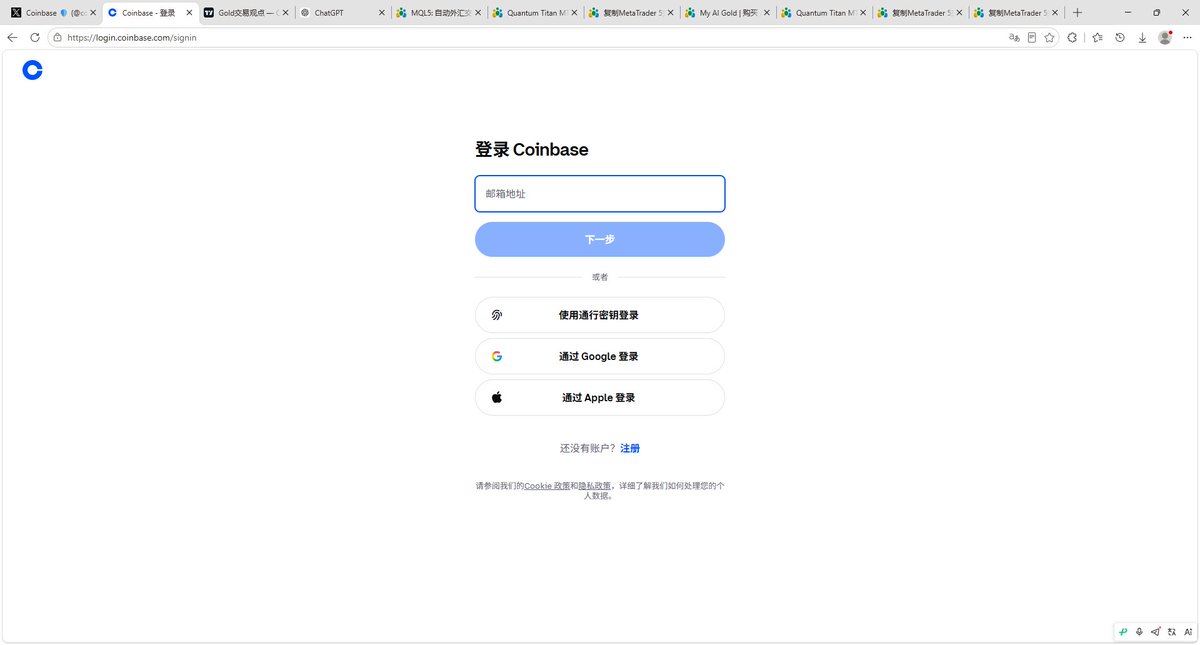Click the 下一步 button
The width and height of the screenshot is (1200, 645).
tap(600, 239)
